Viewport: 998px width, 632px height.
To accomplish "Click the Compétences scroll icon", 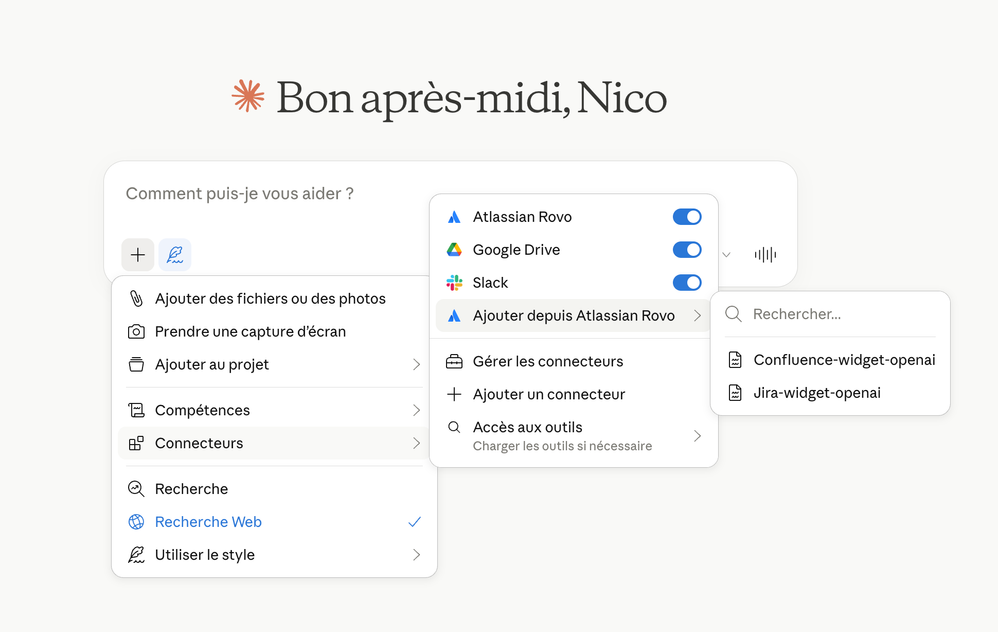I will point(136,410).
